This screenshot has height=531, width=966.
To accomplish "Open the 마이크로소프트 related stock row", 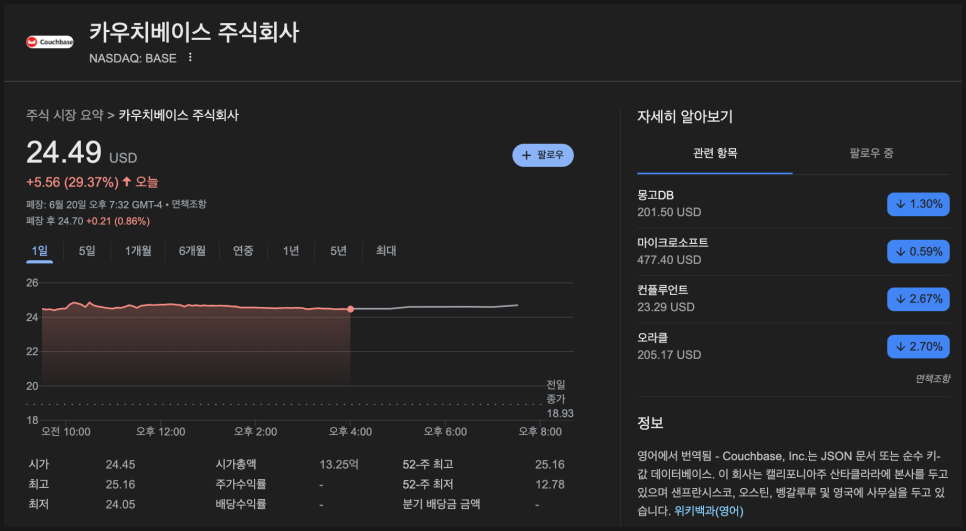I will point(793,251).
